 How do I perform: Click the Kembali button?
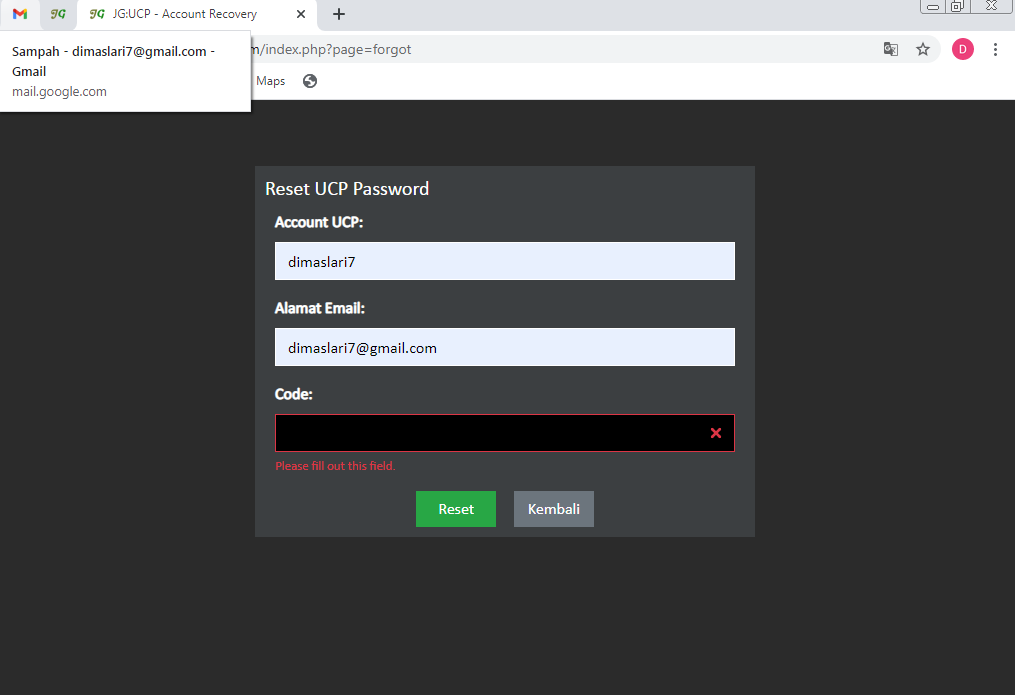pos(553,509)
